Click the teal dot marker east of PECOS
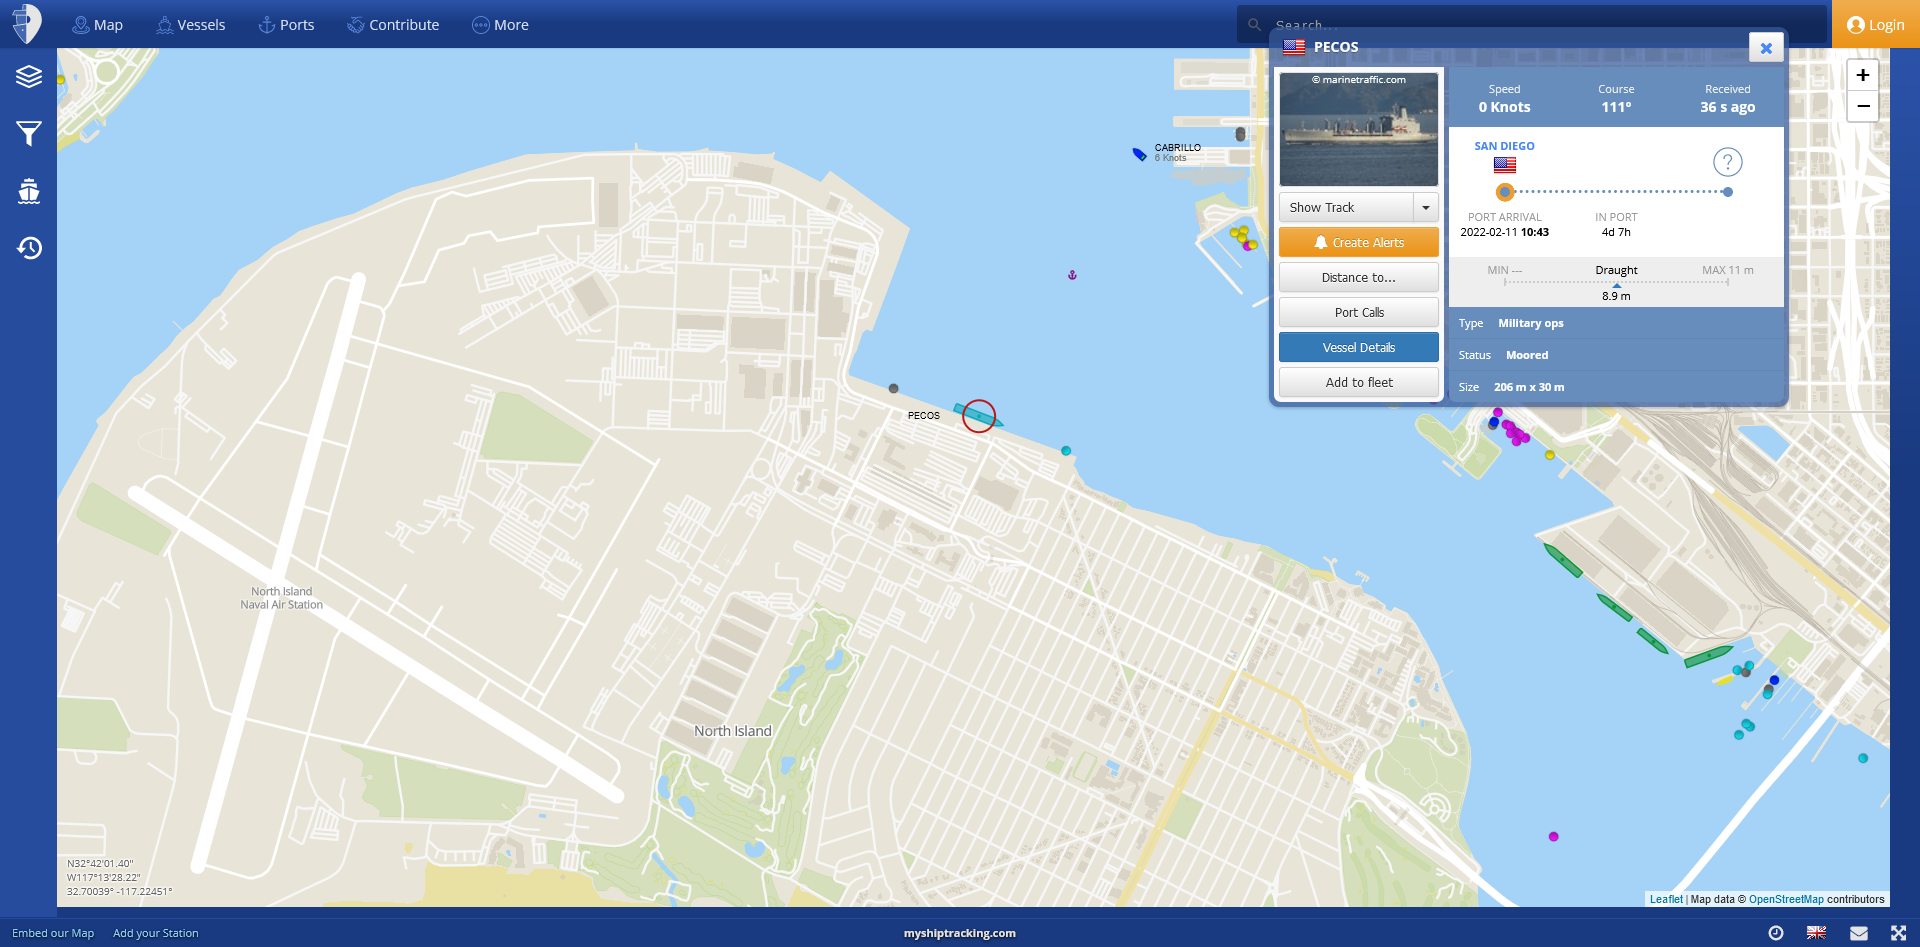This screenshot has height=947, width=1920. [x=1066, y=451]
